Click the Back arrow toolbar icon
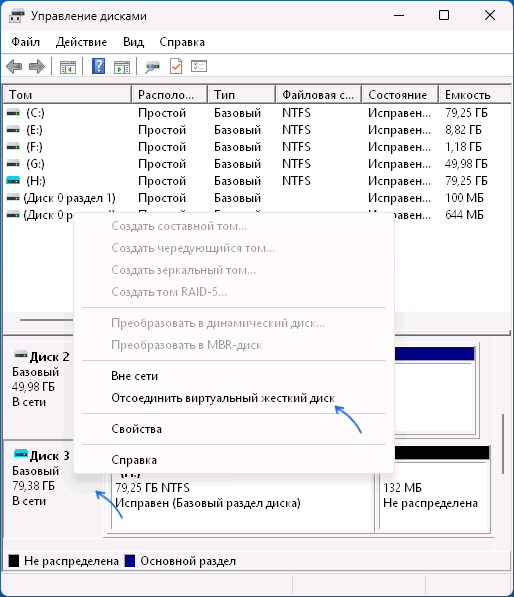The image size is (514, 597). tap(14, 67)
